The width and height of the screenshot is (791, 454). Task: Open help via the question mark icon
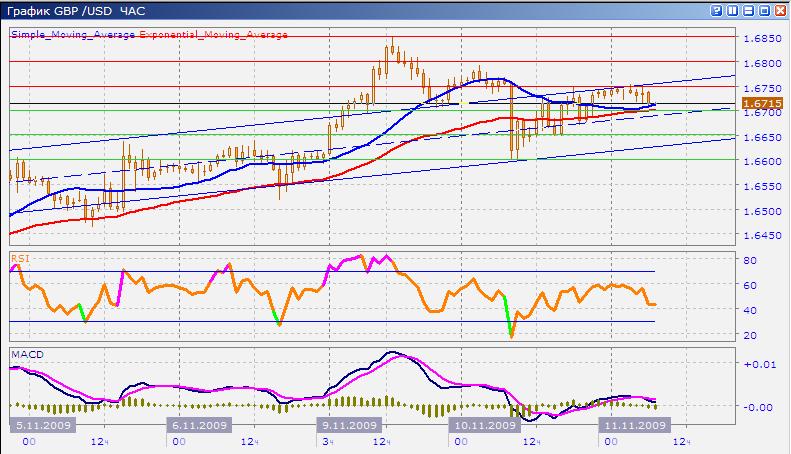(716, 10)
